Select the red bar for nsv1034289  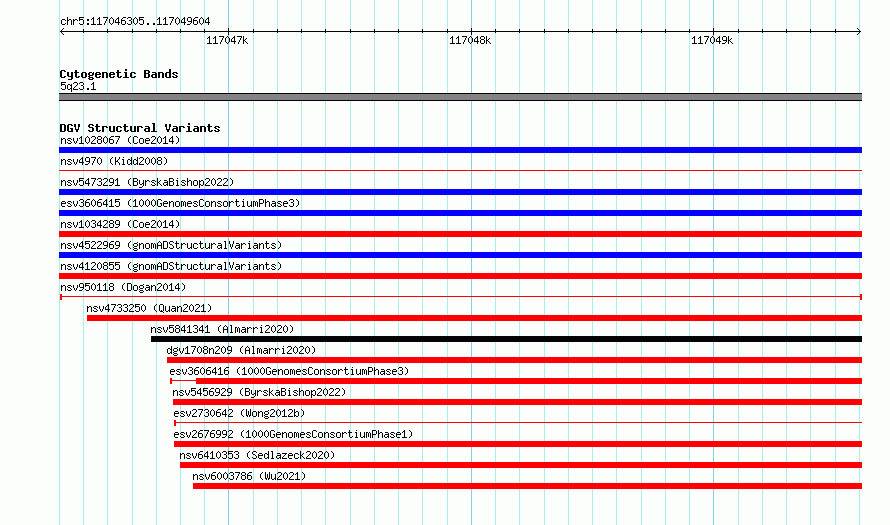pyautogui.click(x=460, y=234)
